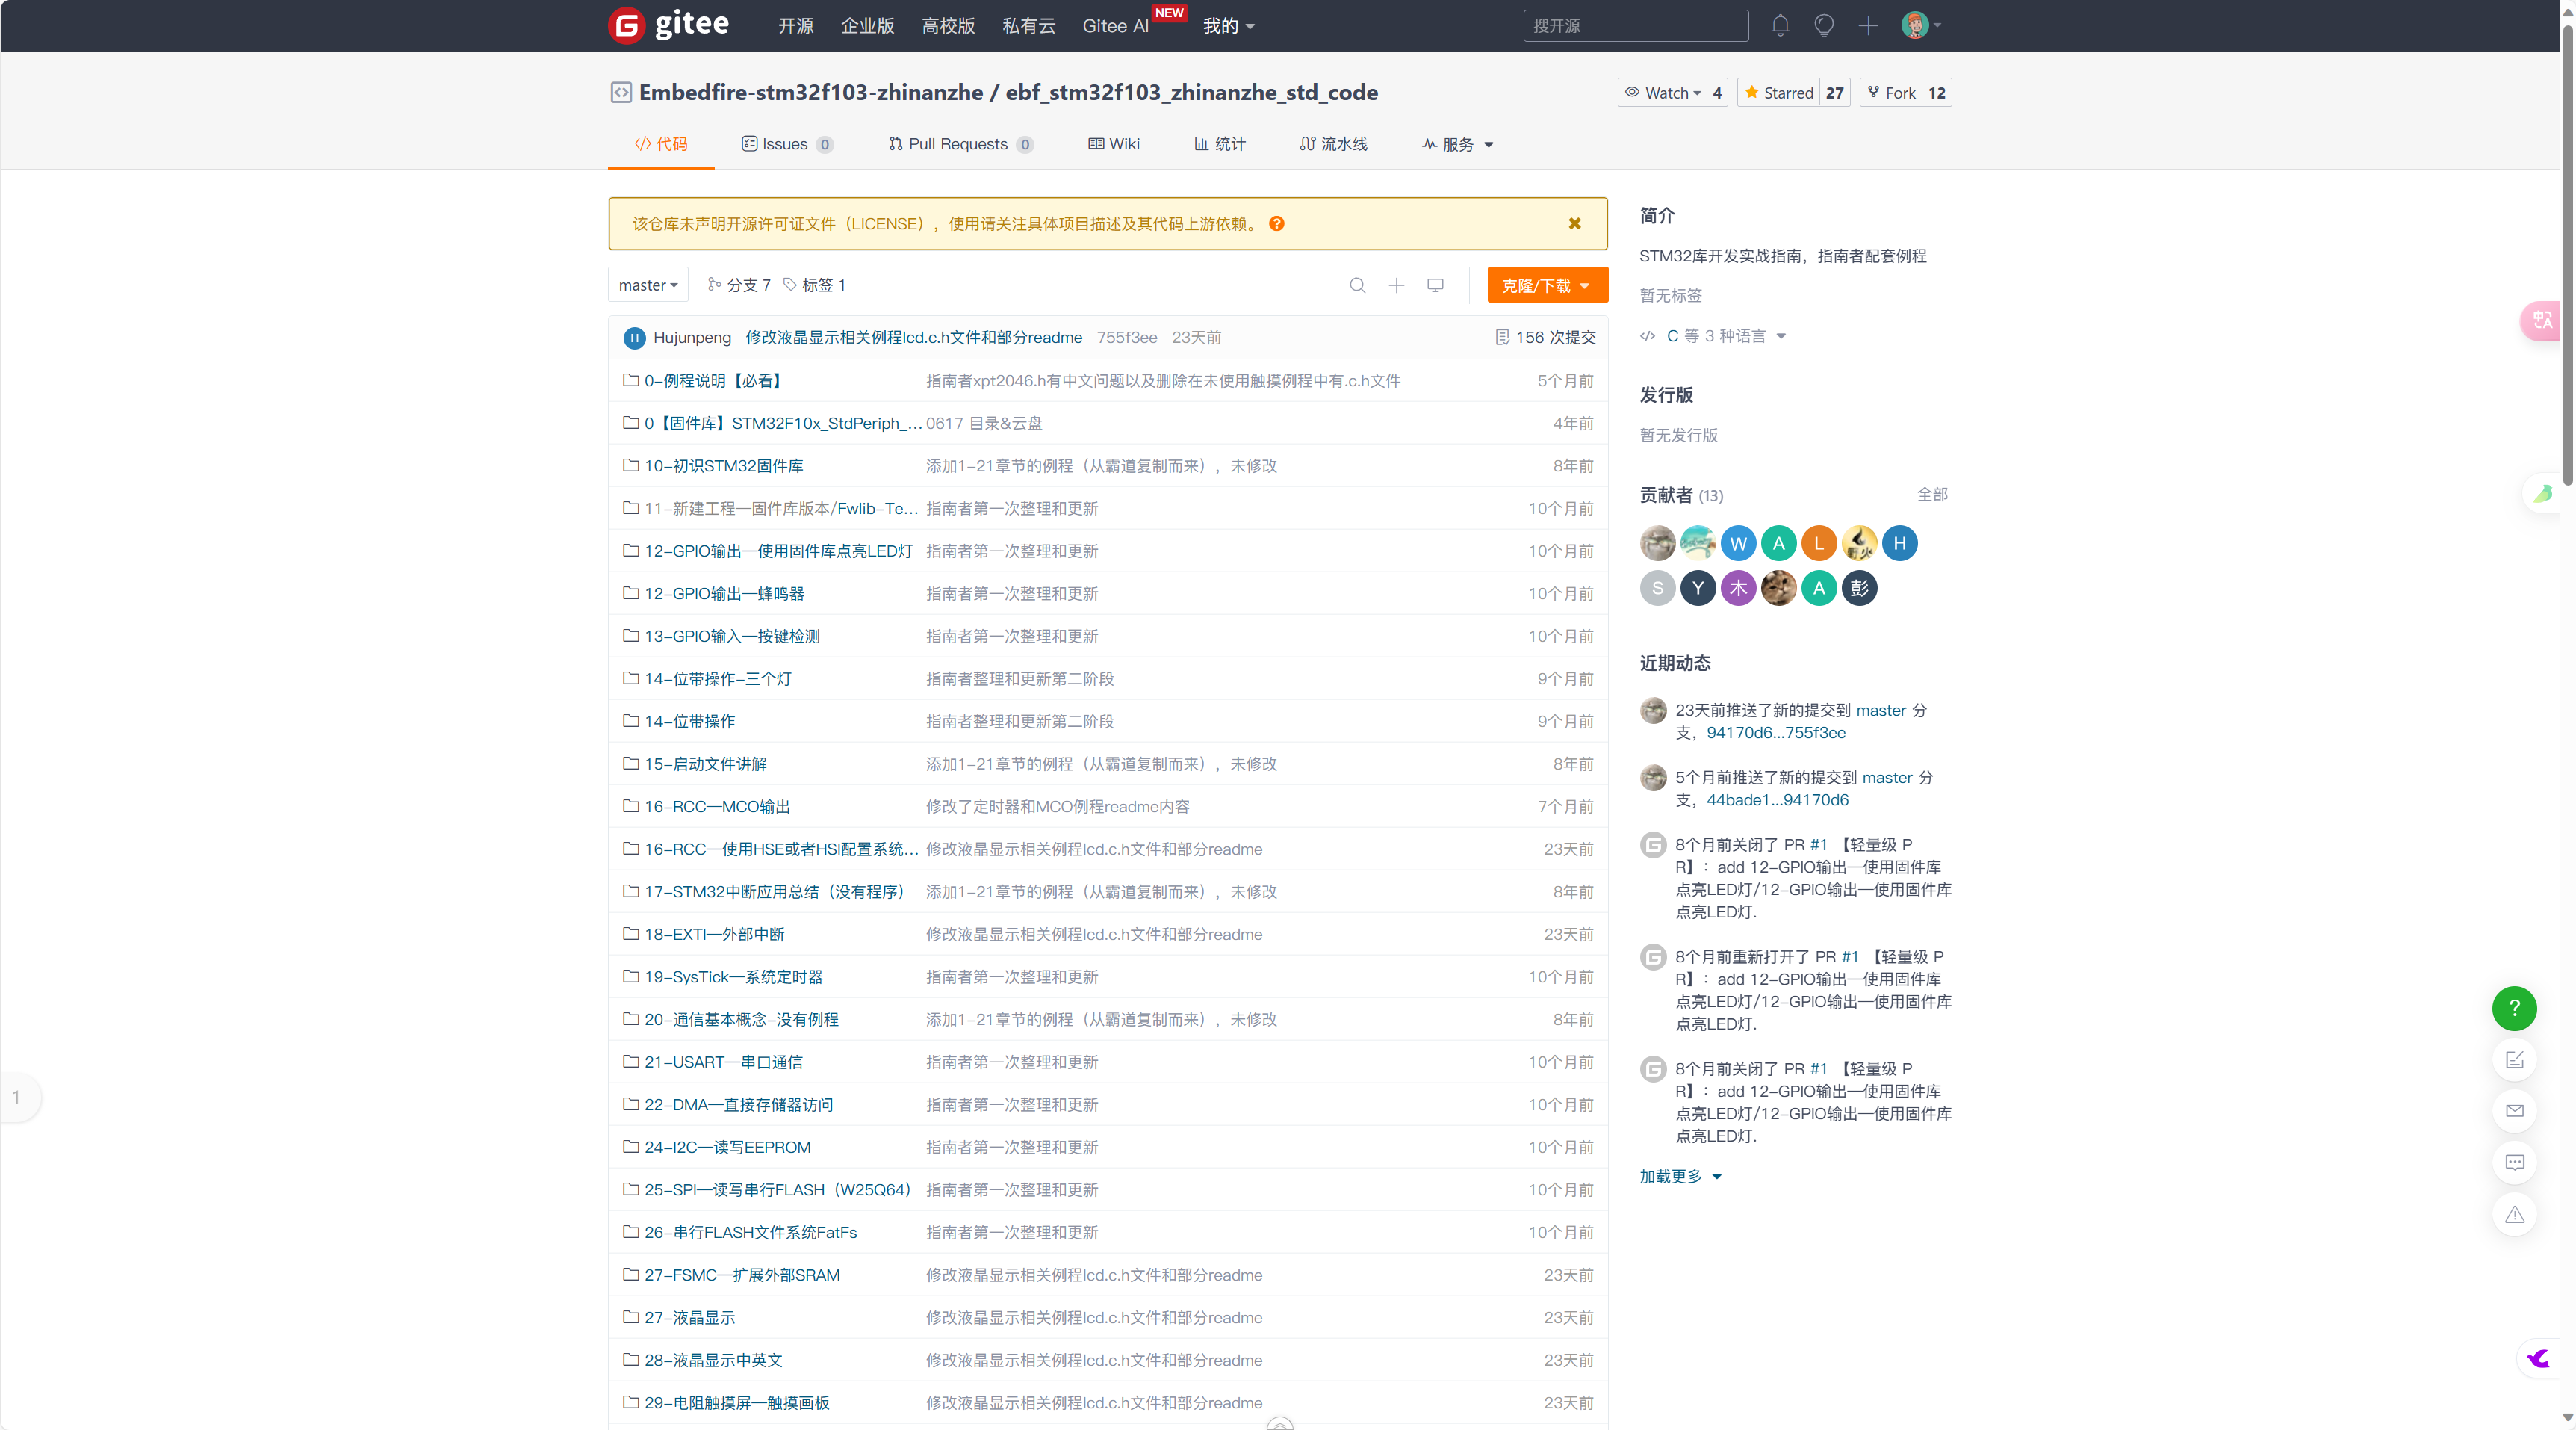The width and height of the screenshot is (2576, 1430).
Task: Click the warning triangle report icon
Action: (x=2514, y=1215)
